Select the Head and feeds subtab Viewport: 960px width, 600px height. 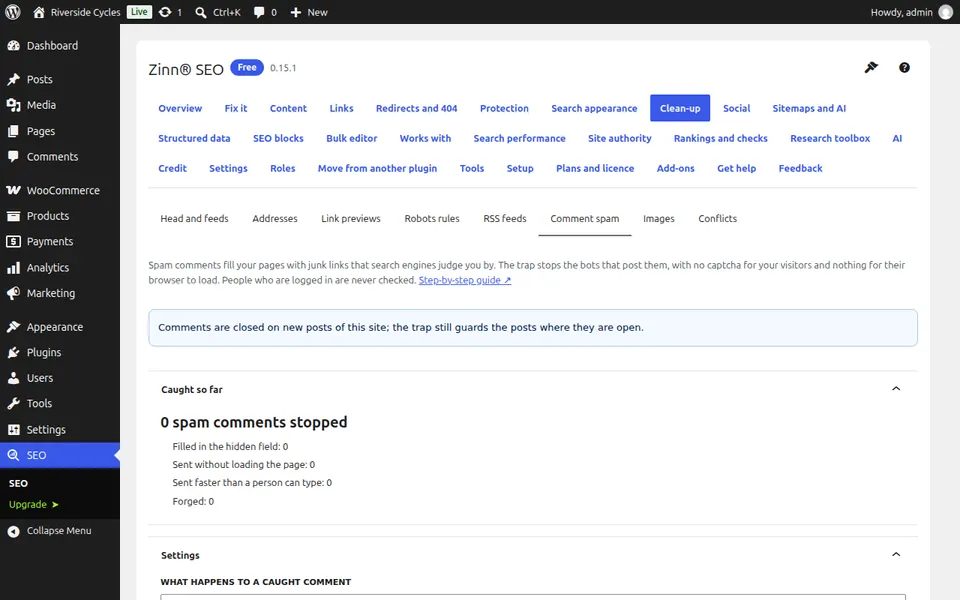[194, 219]
